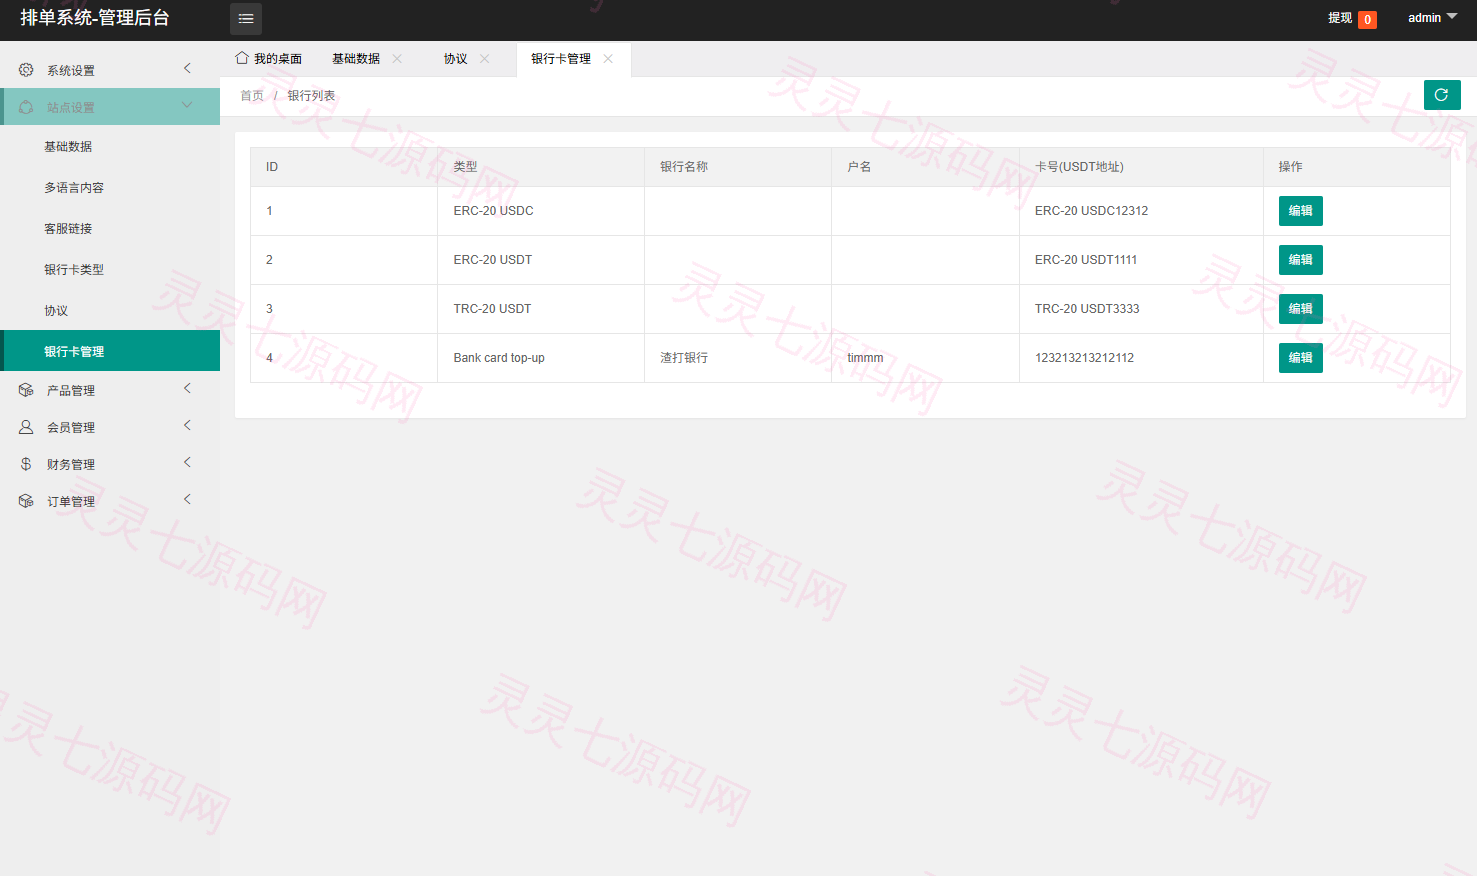Click the dollar icon beside 财务管理
Screen dimensions: 1477x876
(x=26, y=464)
